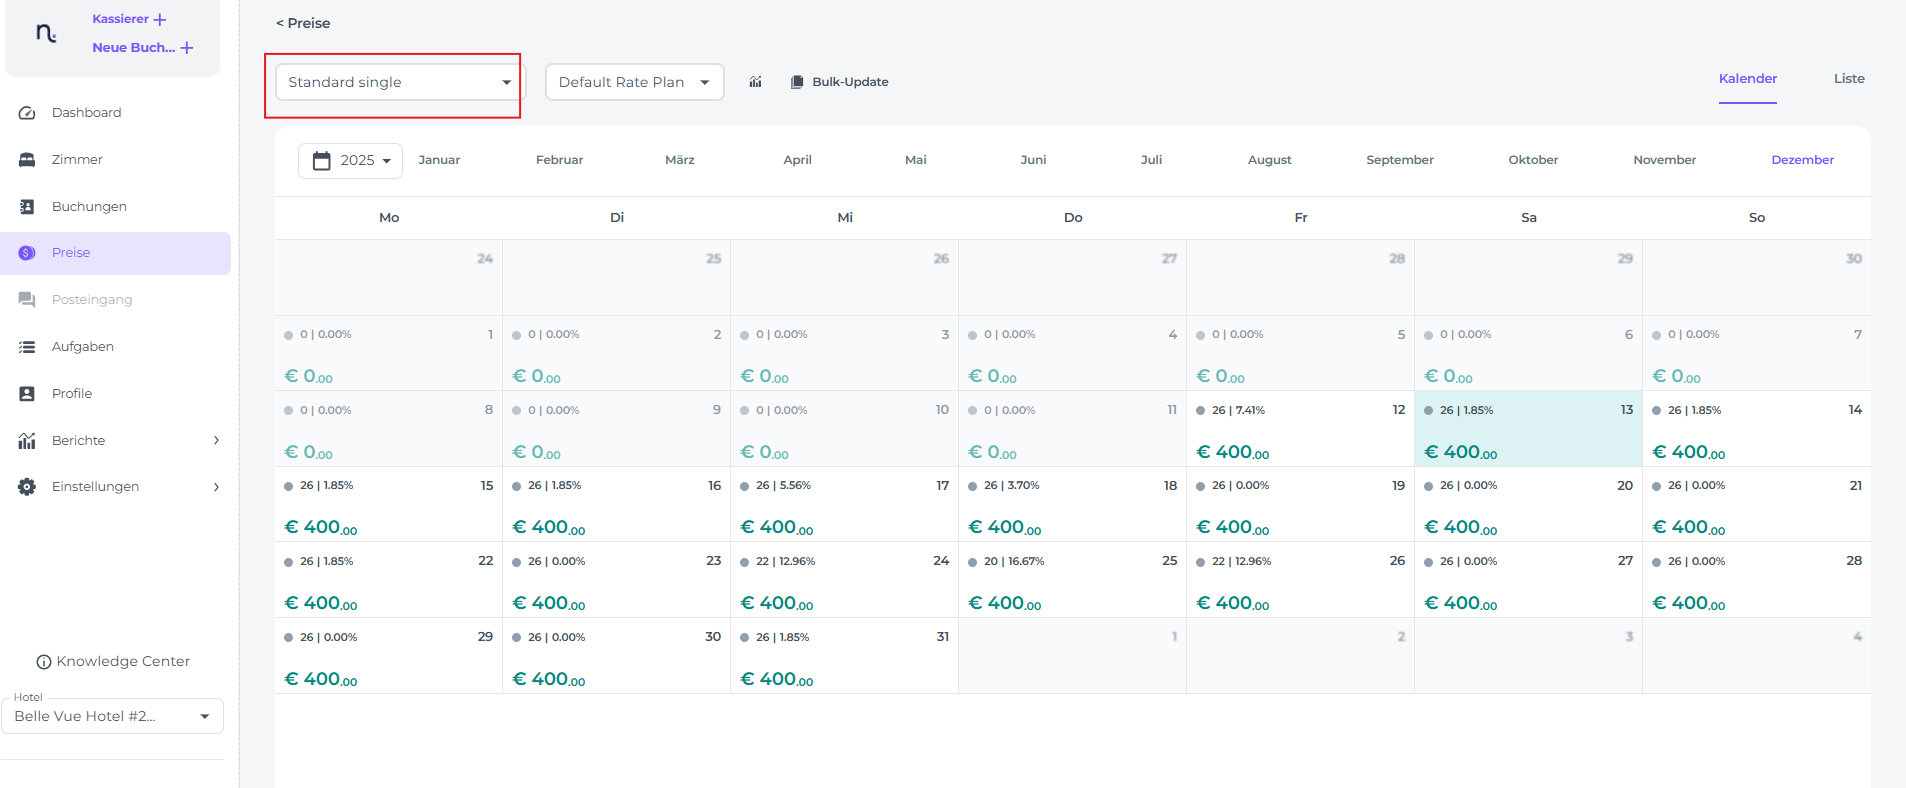Open the Standard single room type dropdown
The height and width of the screenshot is (788, 1906).
398,82
